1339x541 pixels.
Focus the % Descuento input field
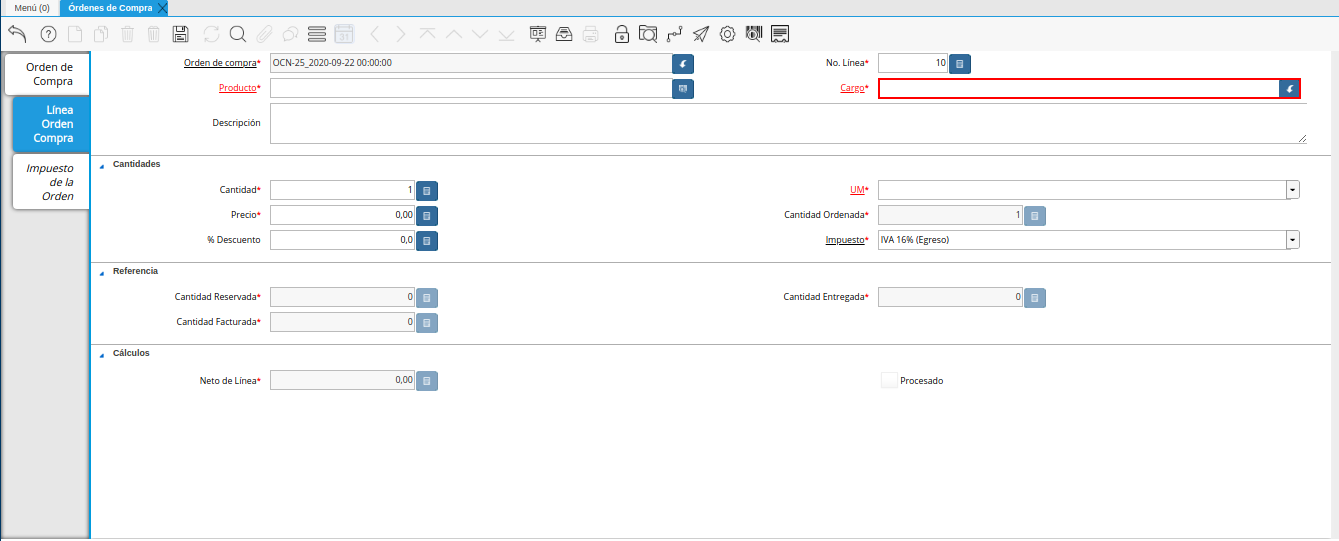[x=343, y=240]
